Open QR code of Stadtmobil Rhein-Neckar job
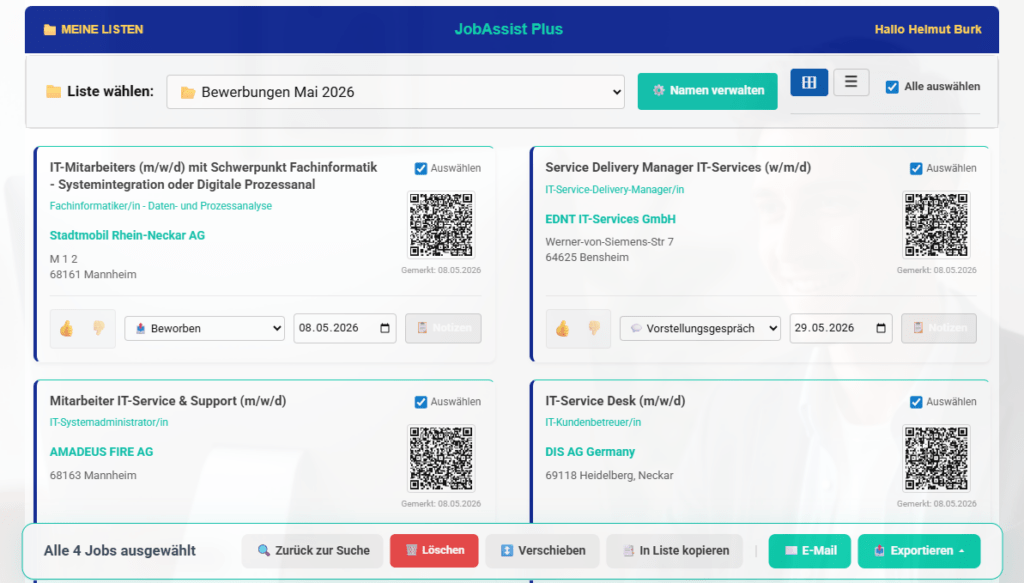Image resolution: width=1024 pixels, height=583 pixels. pyautogui.click(x=441, y=225)
